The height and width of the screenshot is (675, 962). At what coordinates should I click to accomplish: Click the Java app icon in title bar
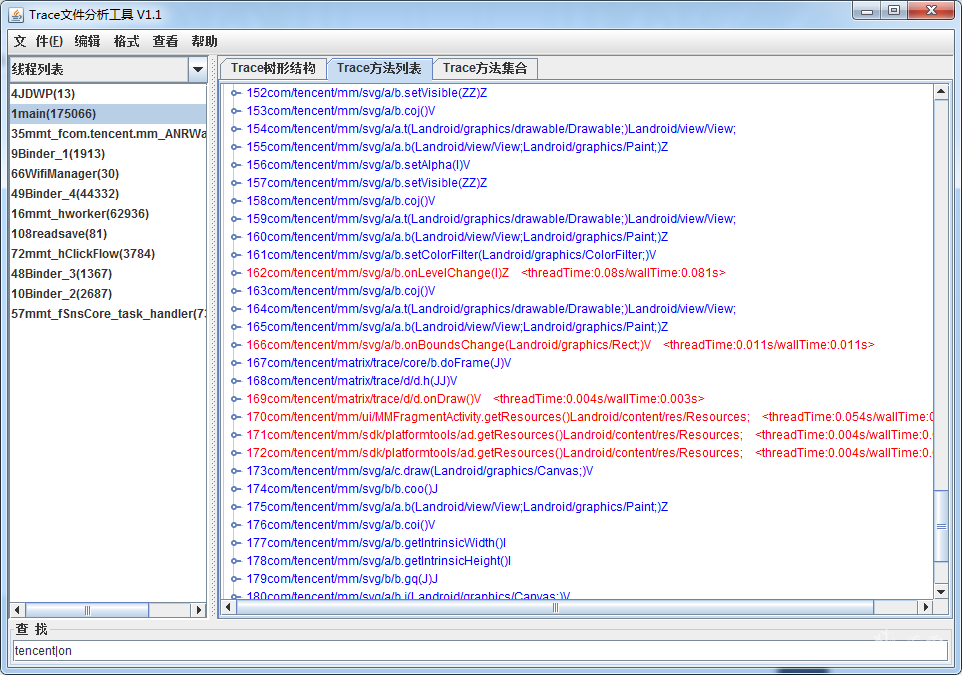click(16, 14)
